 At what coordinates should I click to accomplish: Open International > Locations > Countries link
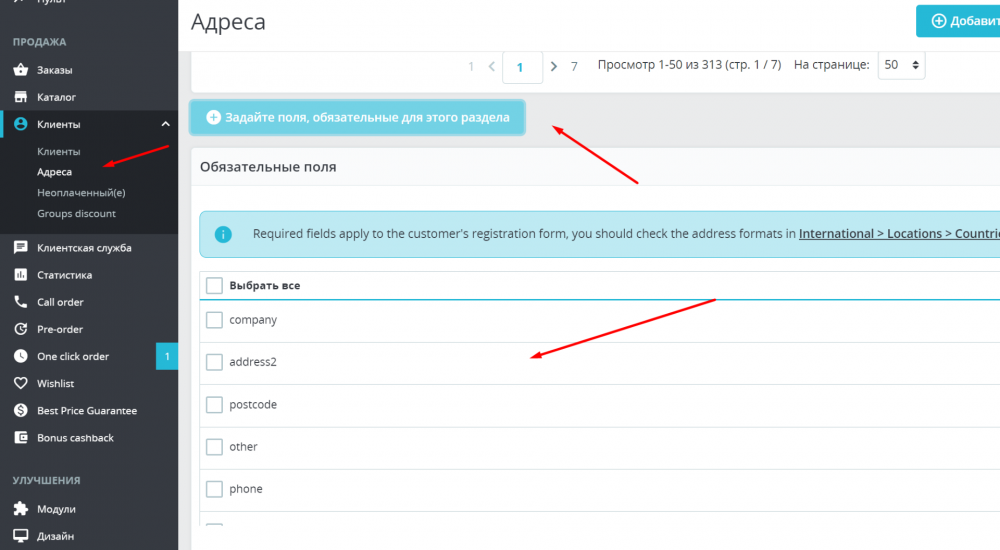point(899,234)
